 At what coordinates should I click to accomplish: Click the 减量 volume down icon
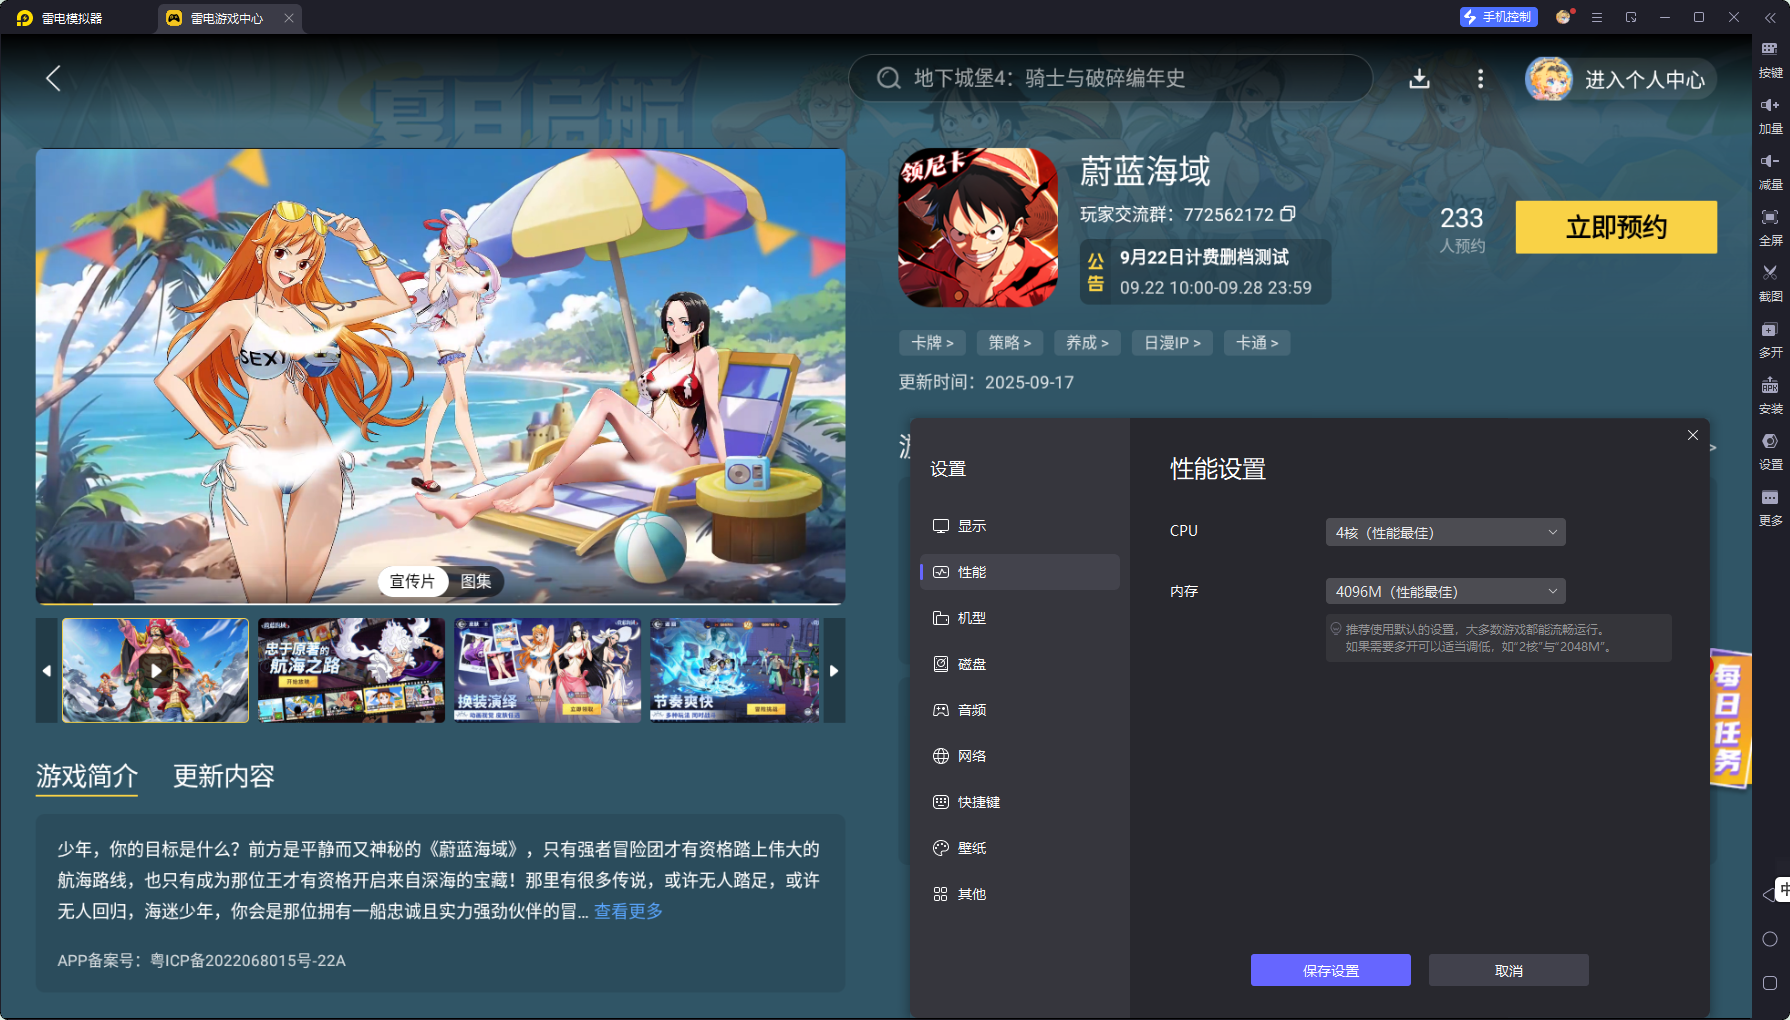[1770, 161]
